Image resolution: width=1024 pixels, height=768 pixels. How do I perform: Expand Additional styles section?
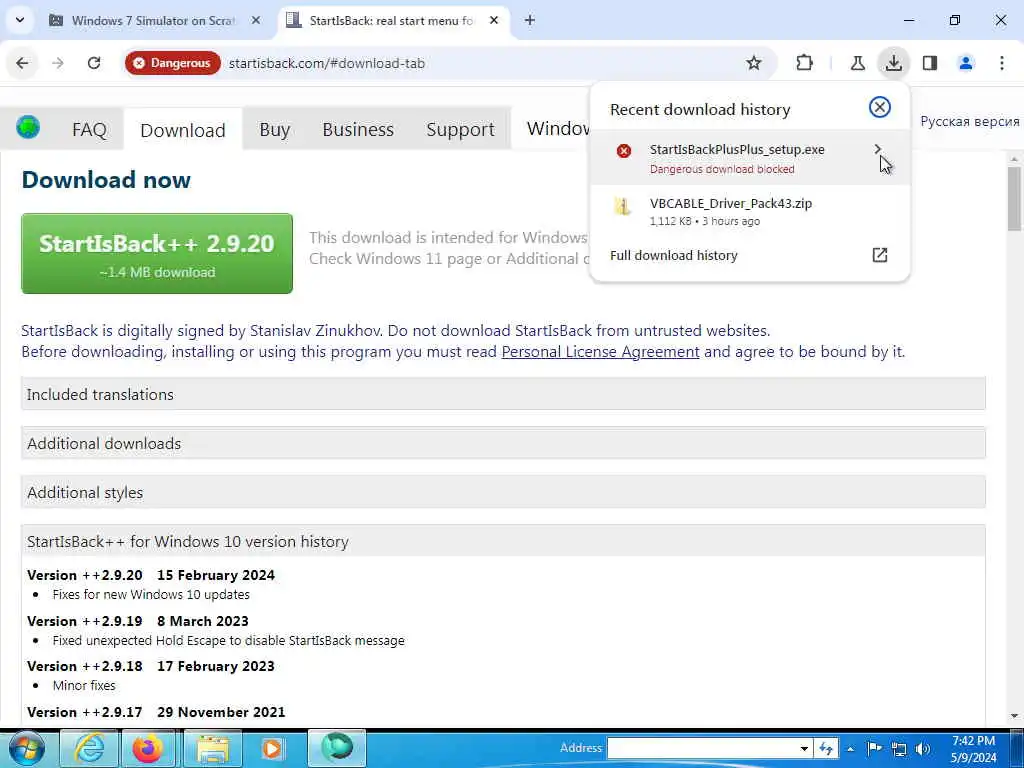(x=503, y=492)
